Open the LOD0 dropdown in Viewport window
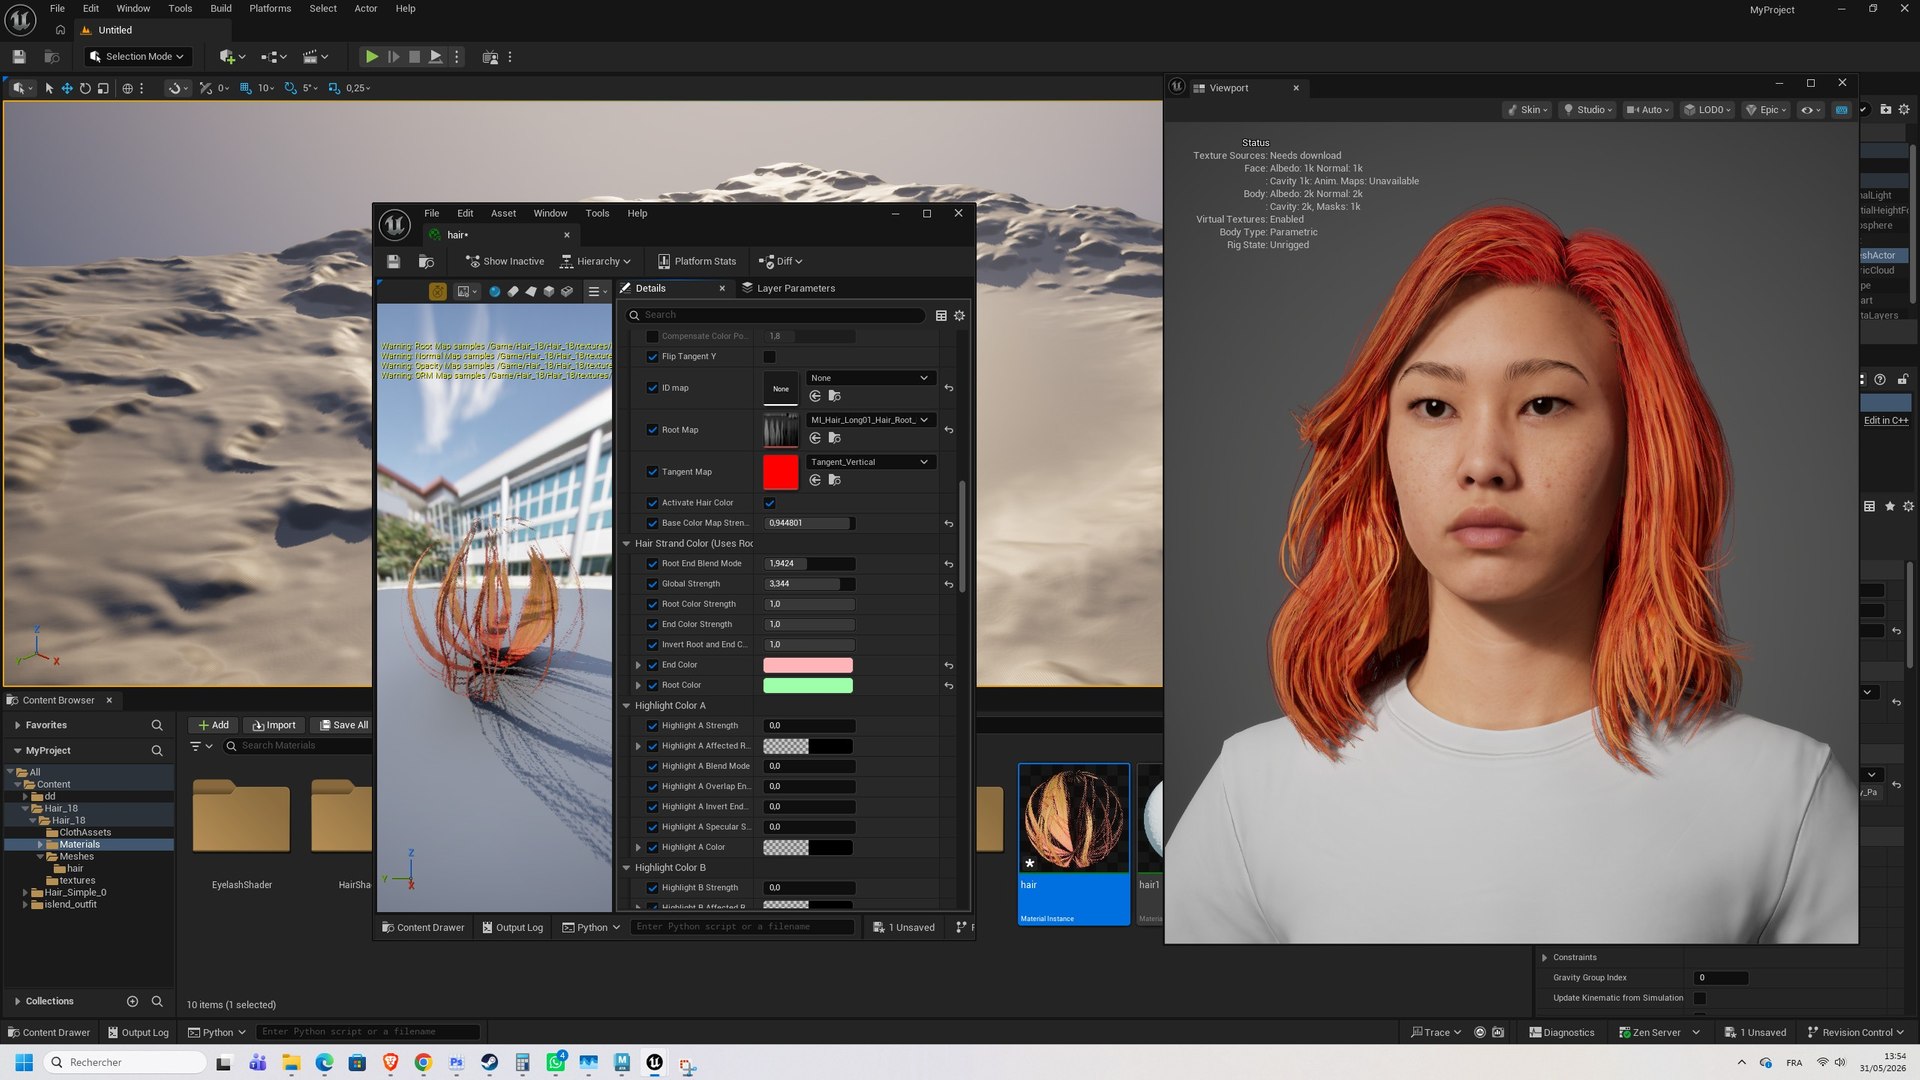Screen dimensions: 1920x1080 pyautogui.click(x=1708, y=110)
